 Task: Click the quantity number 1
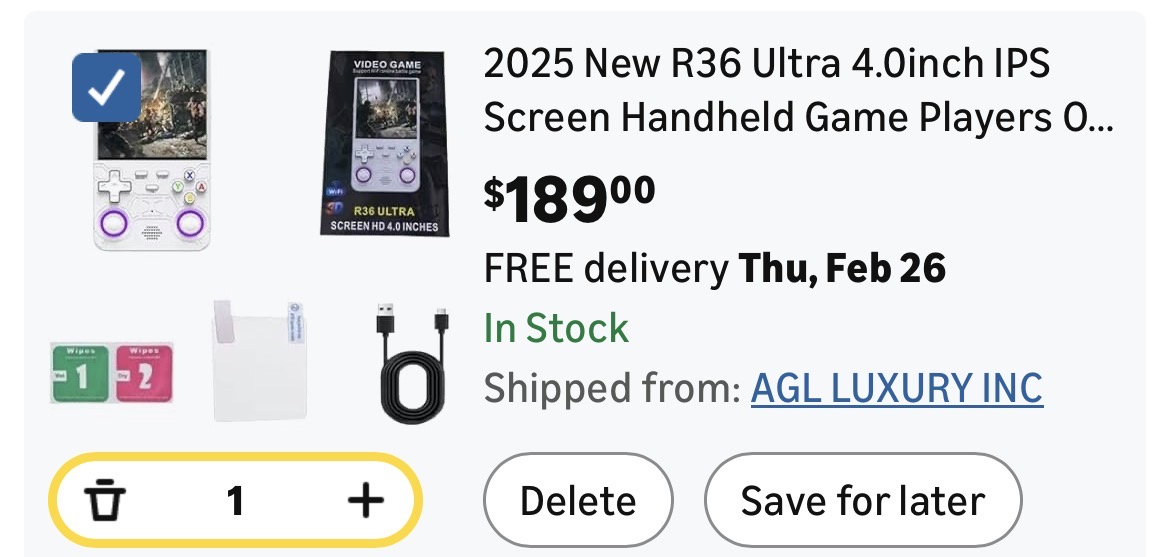(235, 501)
